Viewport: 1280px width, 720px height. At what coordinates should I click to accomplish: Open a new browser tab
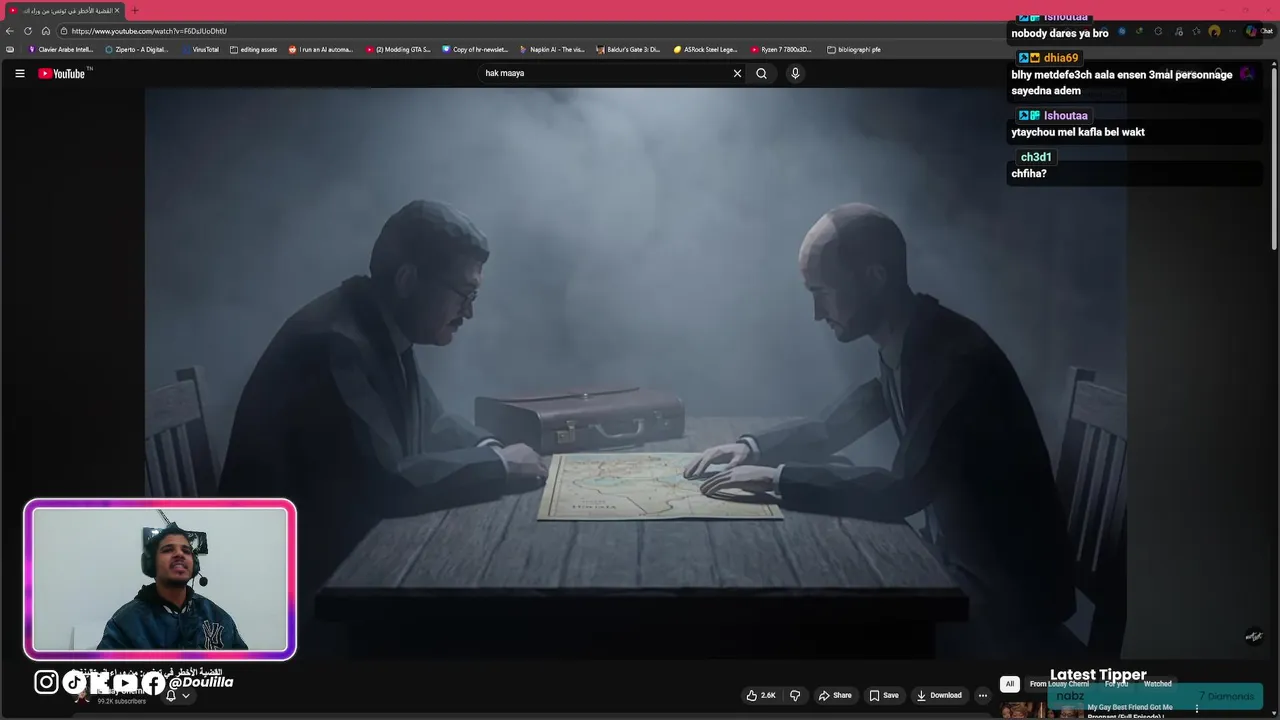point(135,10)
